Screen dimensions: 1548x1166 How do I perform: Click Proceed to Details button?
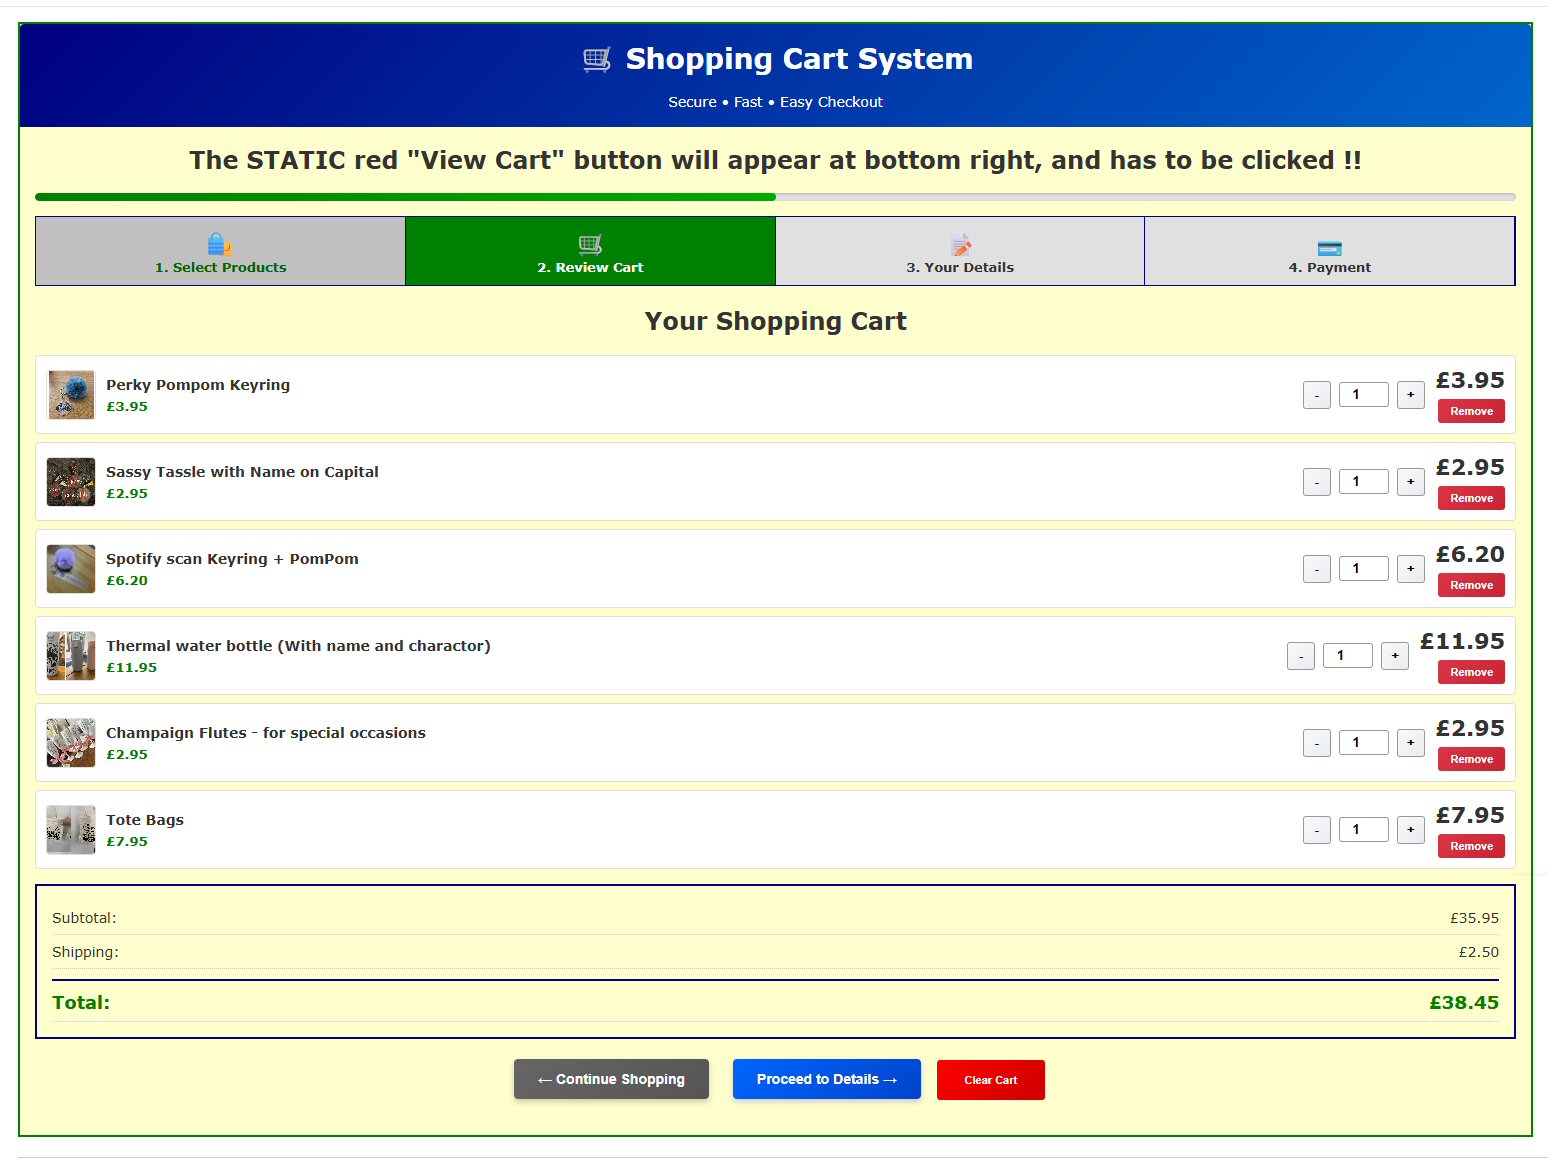(826, 1079)
